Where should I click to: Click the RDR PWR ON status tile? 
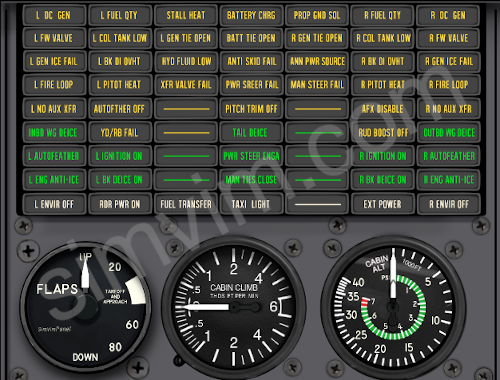click(120, 204)
